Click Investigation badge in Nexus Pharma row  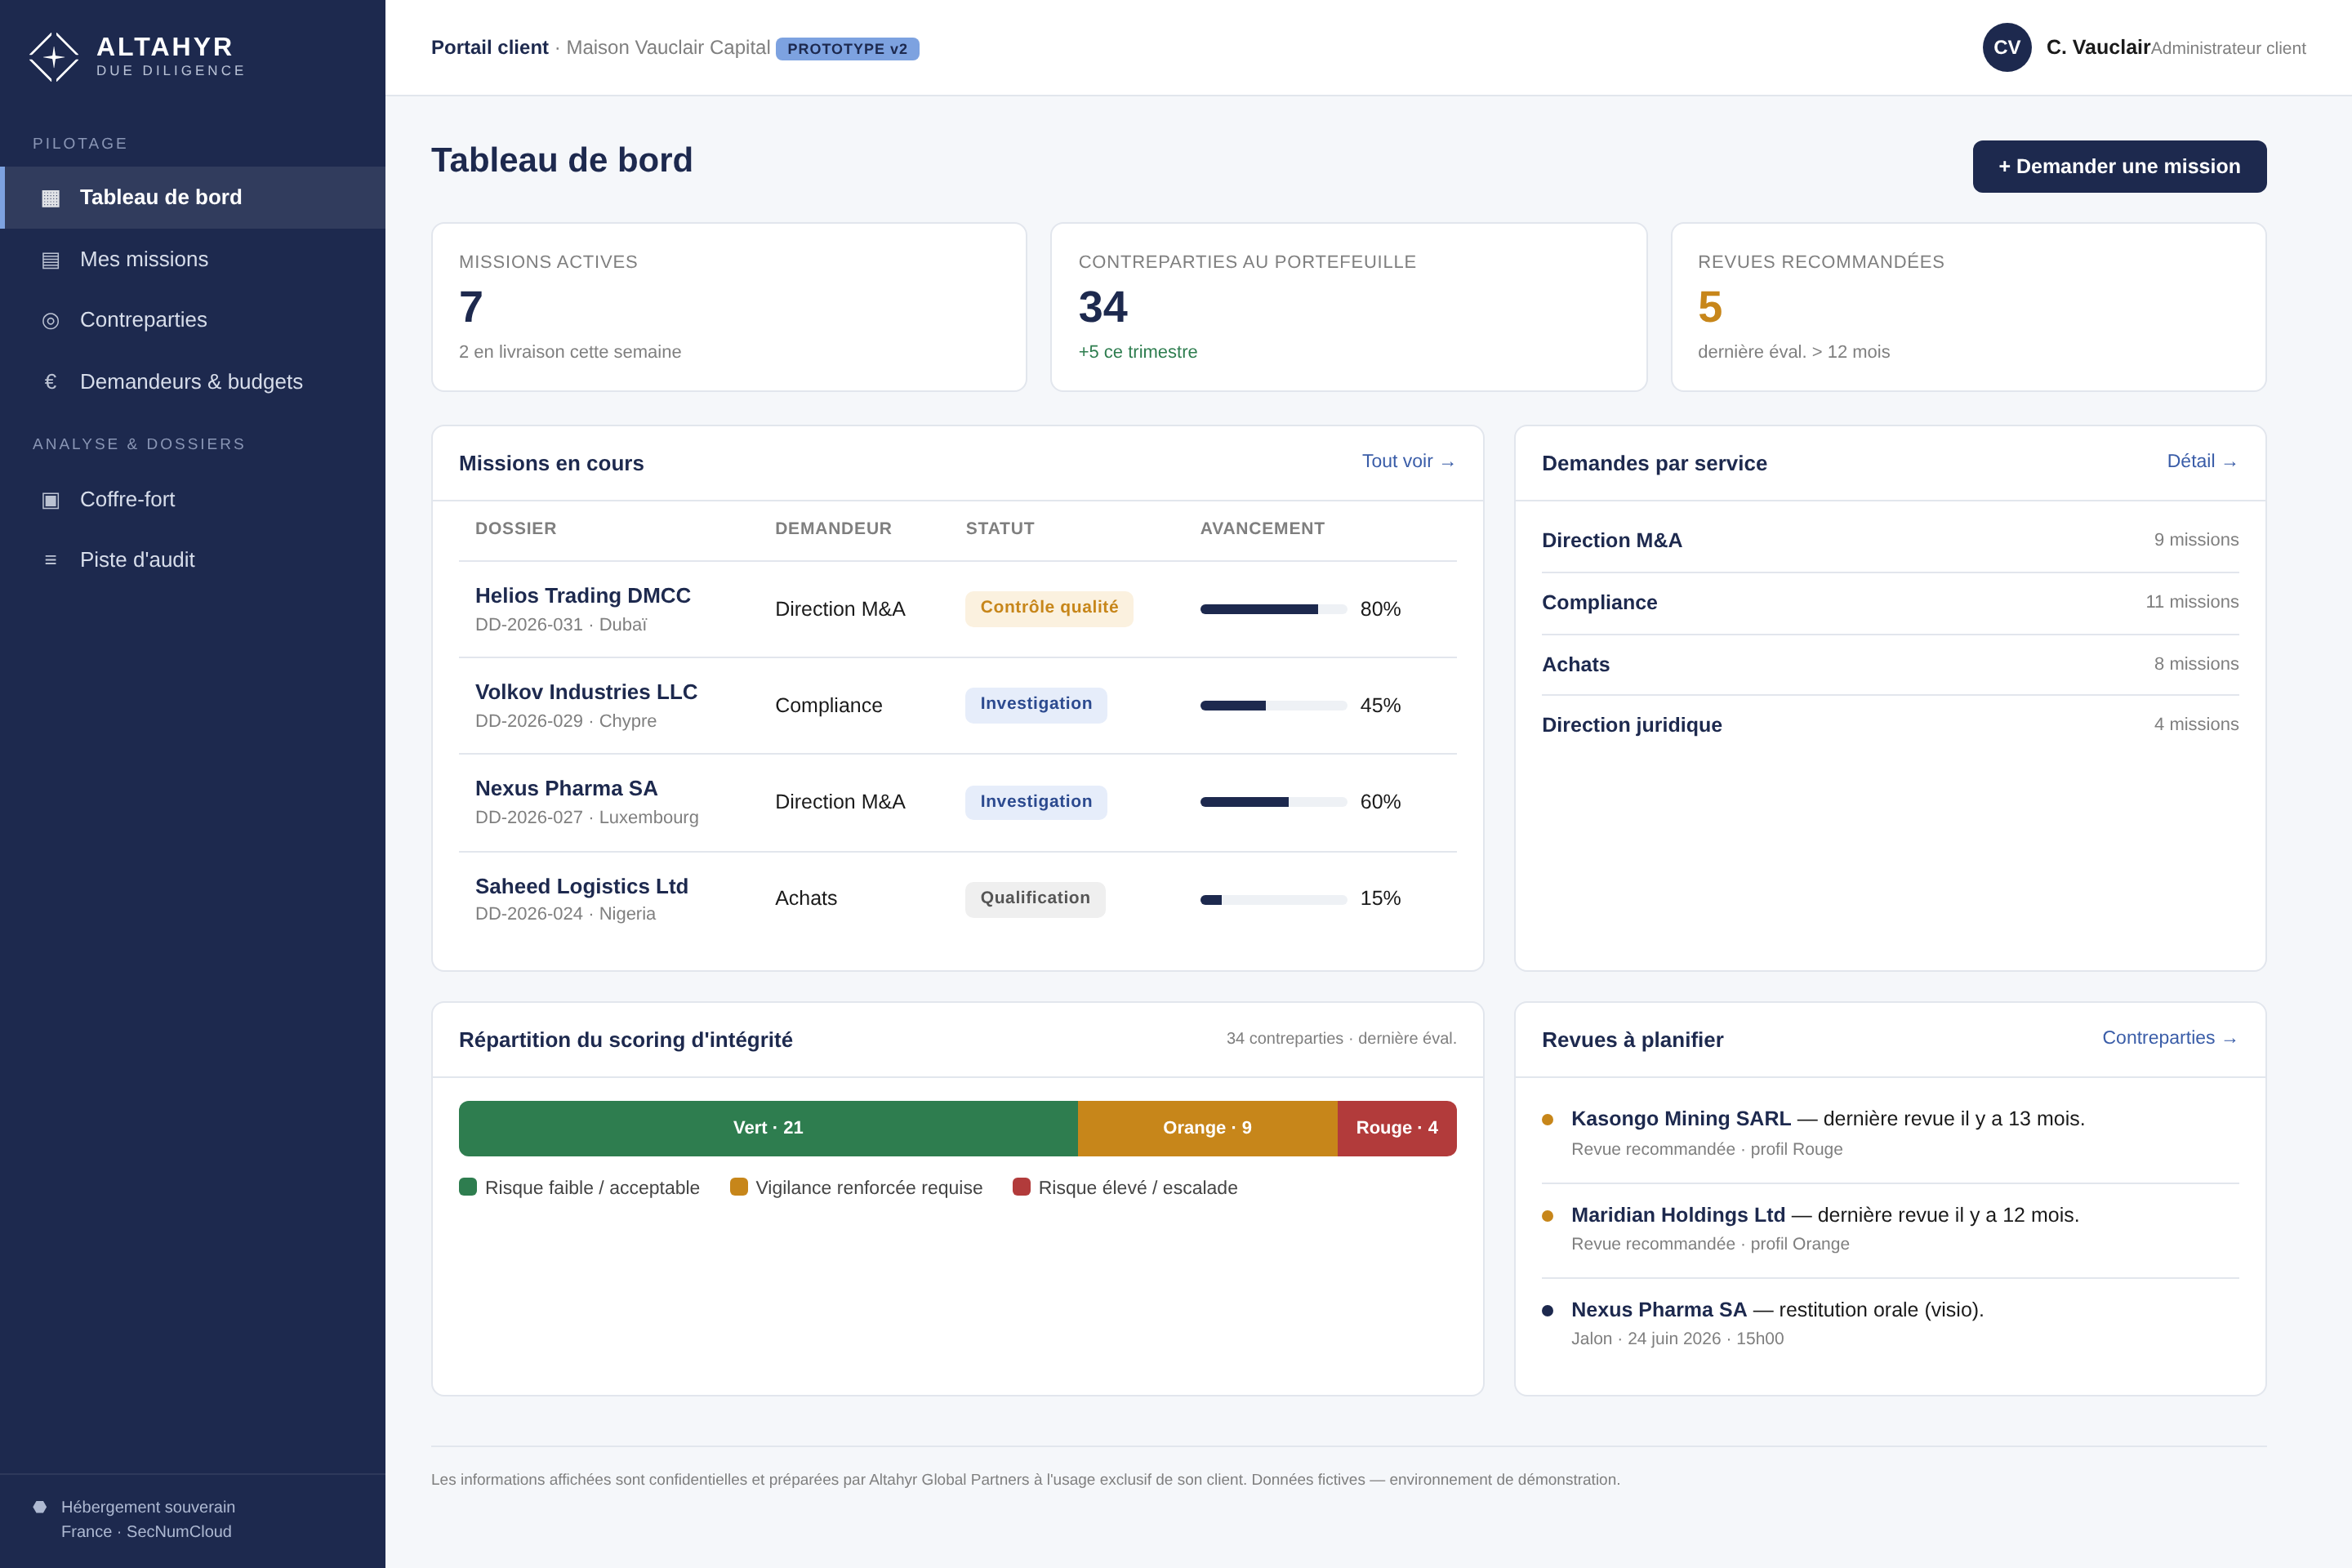(x=1036, y=802)
